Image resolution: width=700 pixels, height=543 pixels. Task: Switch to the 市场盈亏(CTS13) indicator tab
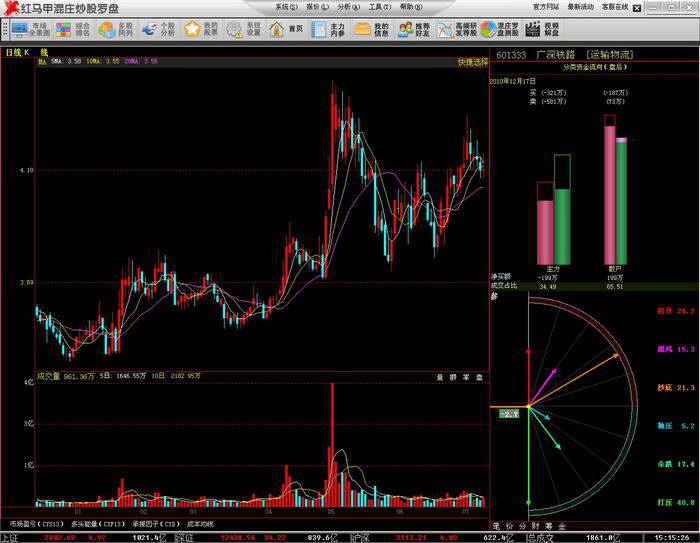point(37,524)
